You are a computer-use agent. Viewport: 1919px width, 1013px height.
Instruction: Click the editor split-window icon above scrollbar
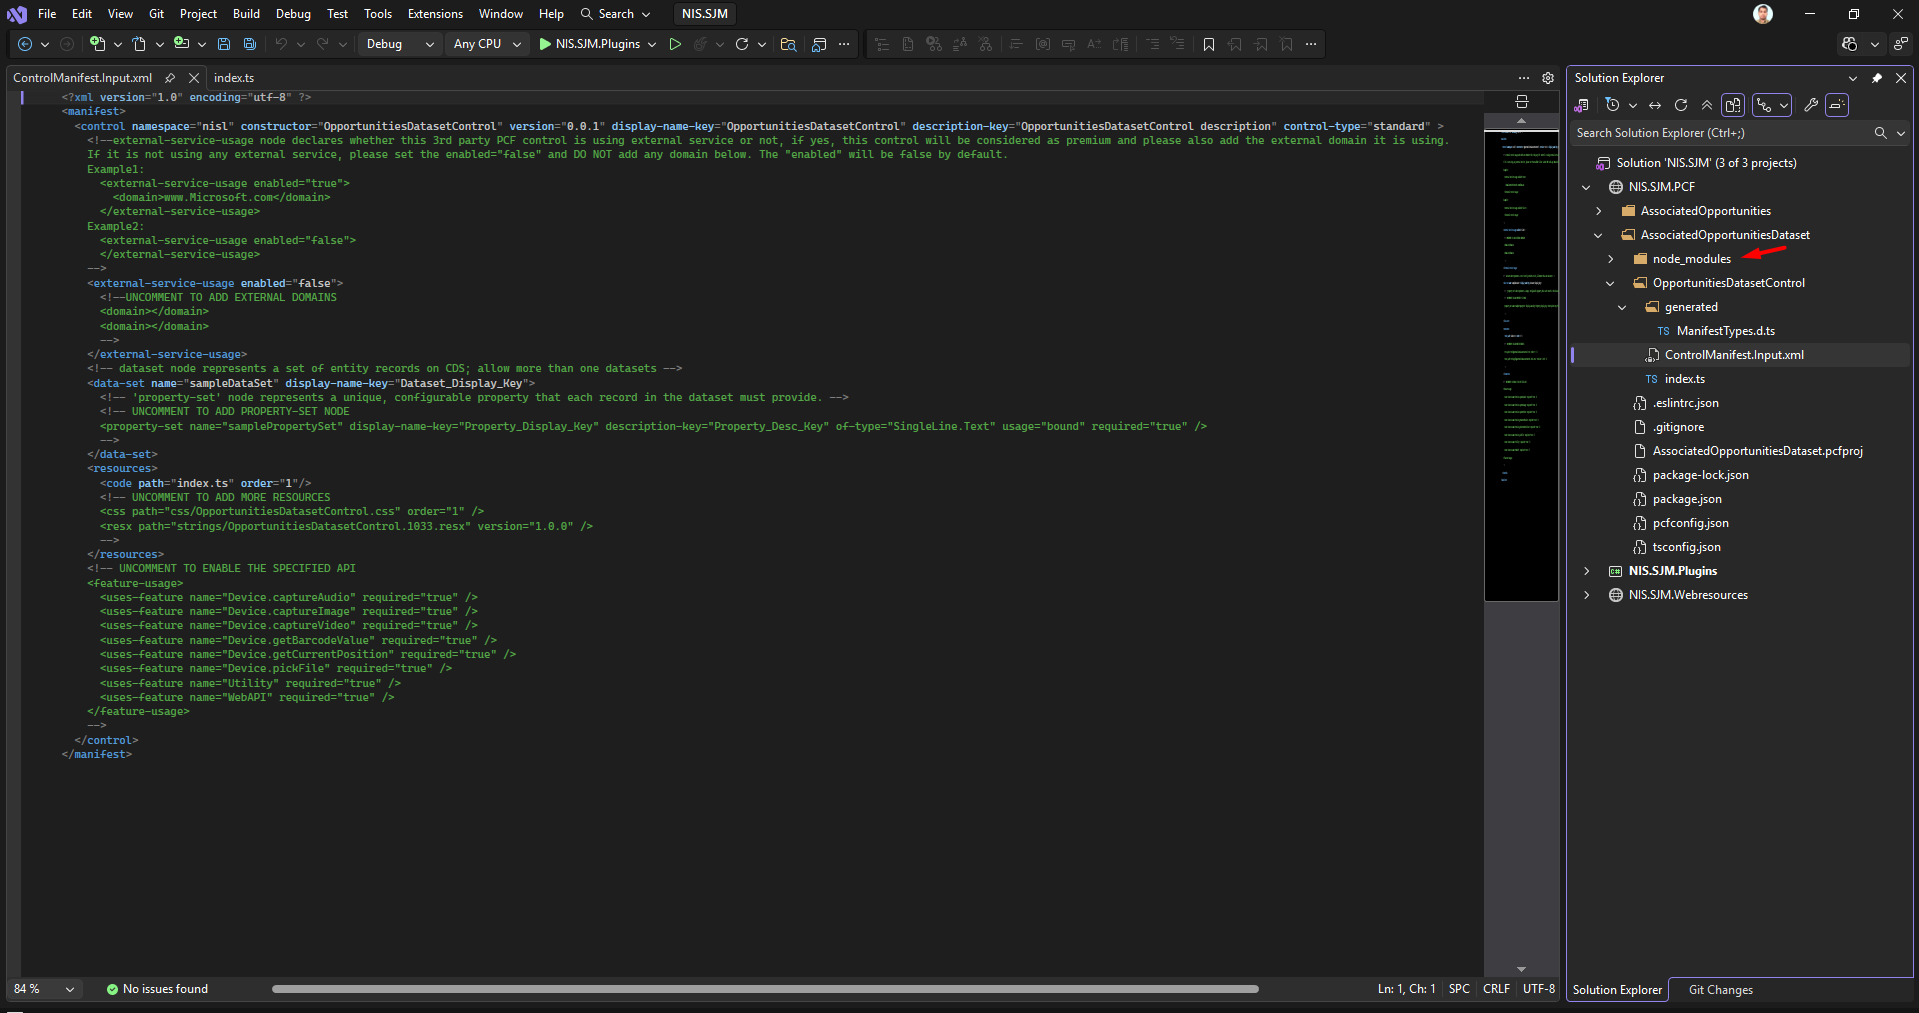[x=1522, y=101]
